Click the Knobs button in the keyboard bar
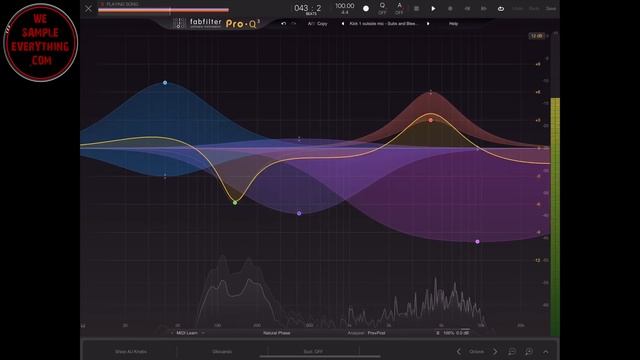The width and height of the screenshot is (640, 360). [x=131, y=351]
